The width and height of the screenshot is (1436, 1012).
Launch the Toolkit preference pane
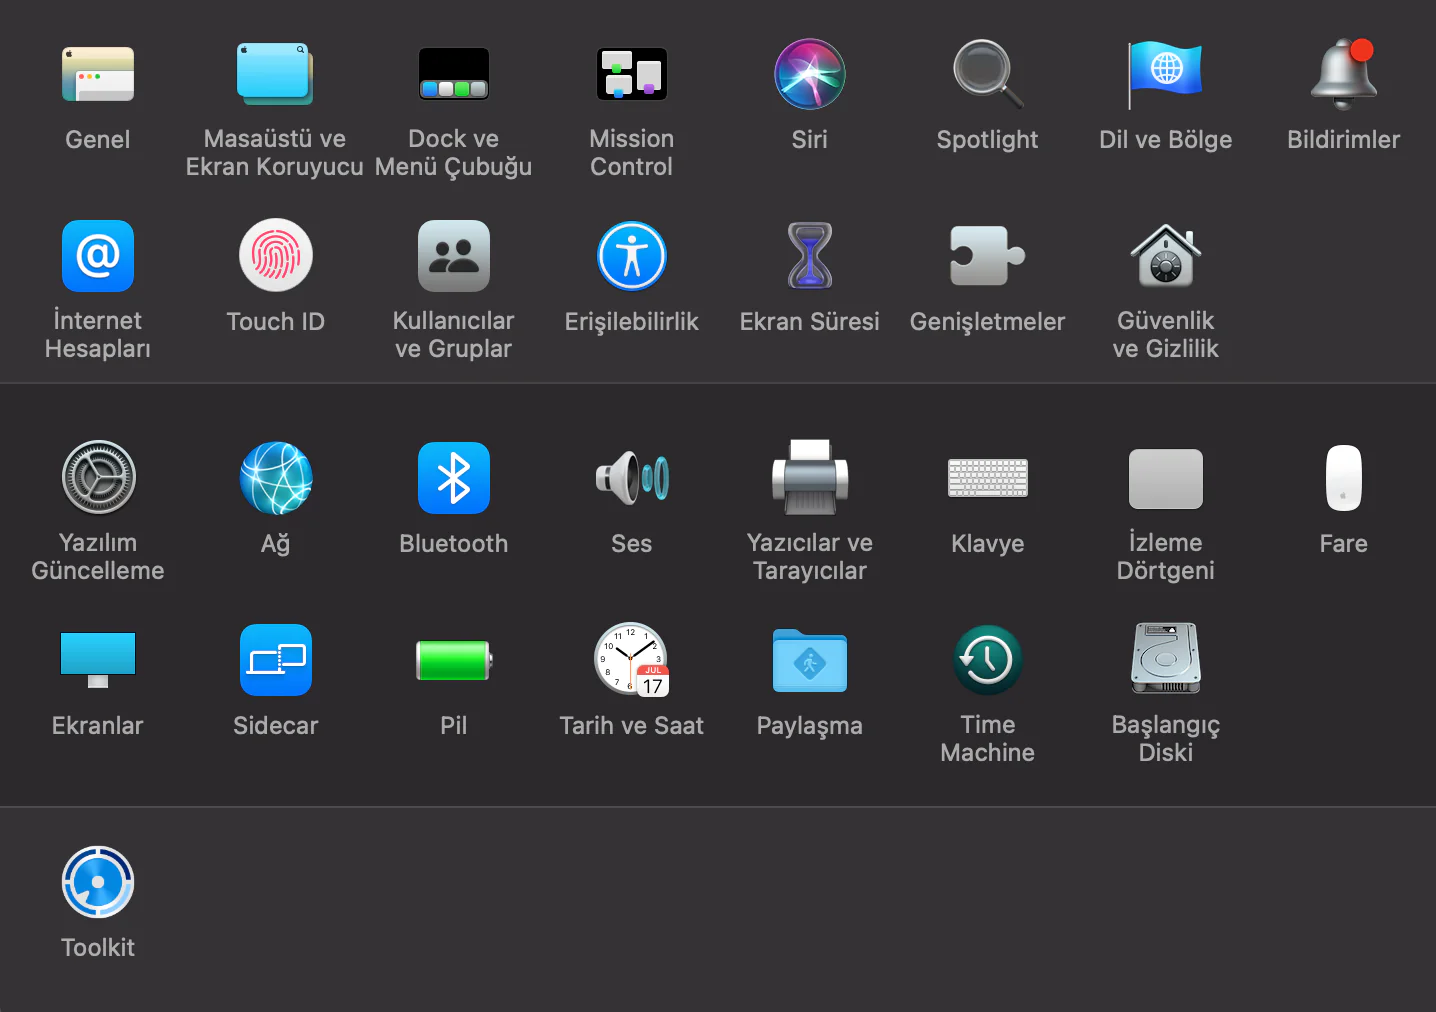coord(97,882)
